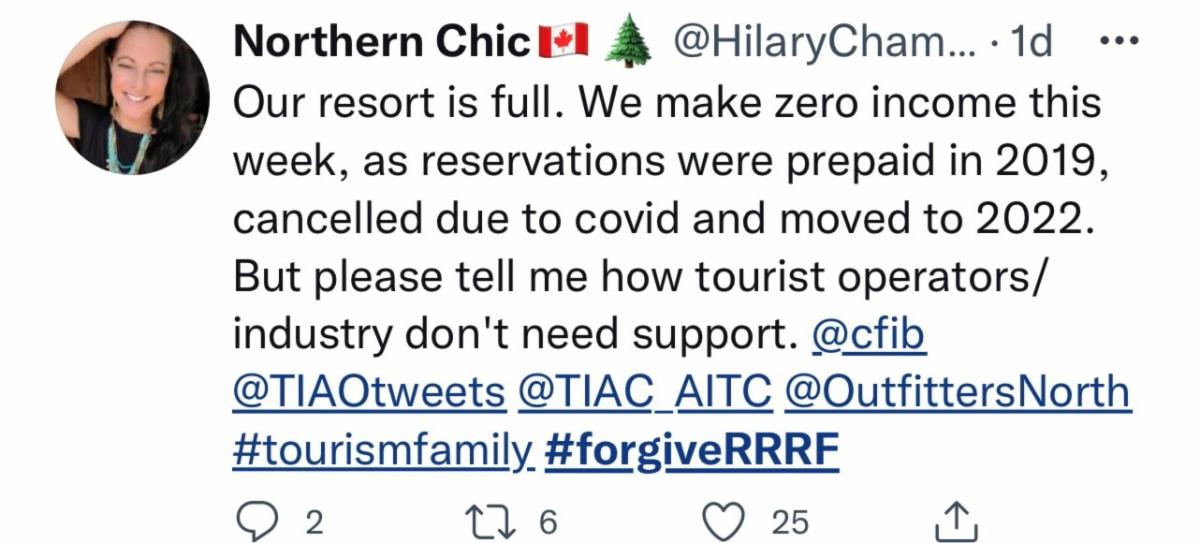Image resolution: width=1200 pixels, height=543 pixels.
Task: Click the evergreen tree emoji icon
Action: pos(630,42)
